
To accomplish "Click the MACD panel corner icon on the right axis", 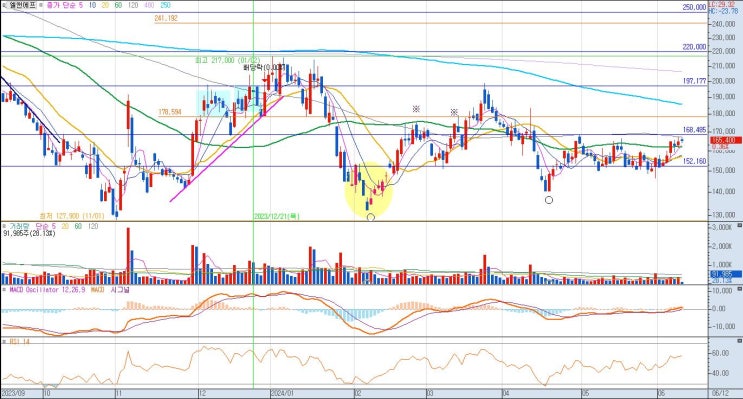I will coord(739,290).
